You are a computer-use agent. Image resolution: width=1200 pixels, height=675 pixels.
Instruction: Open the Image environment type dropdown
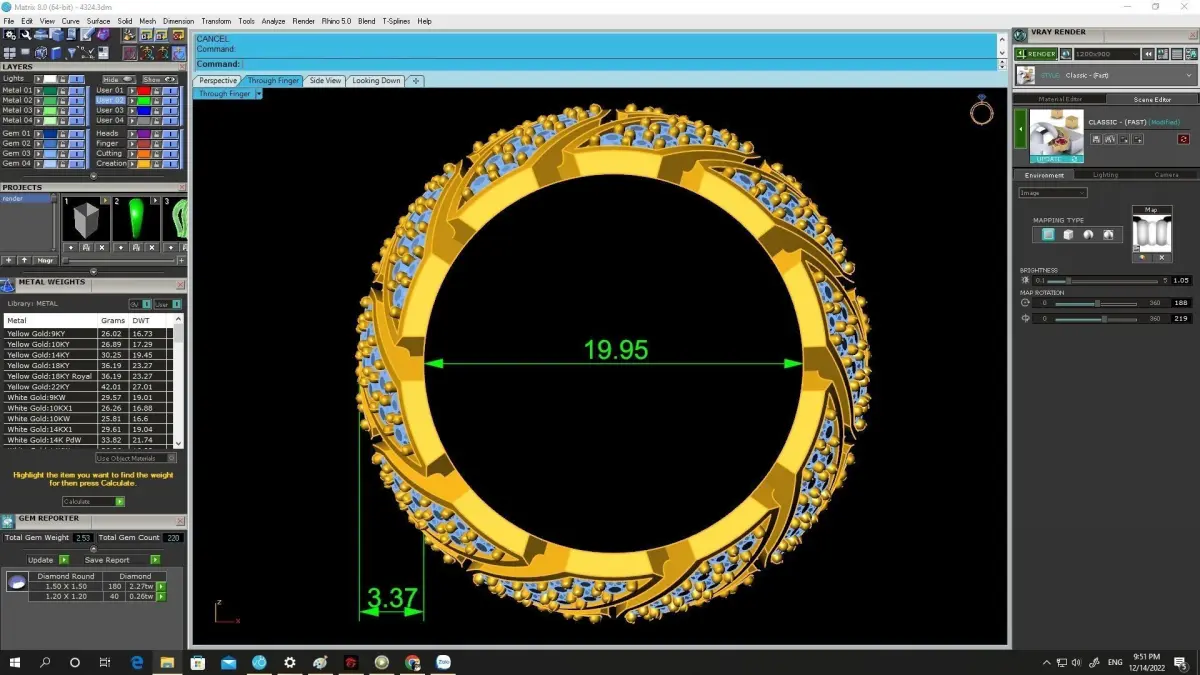point(1052,193)
